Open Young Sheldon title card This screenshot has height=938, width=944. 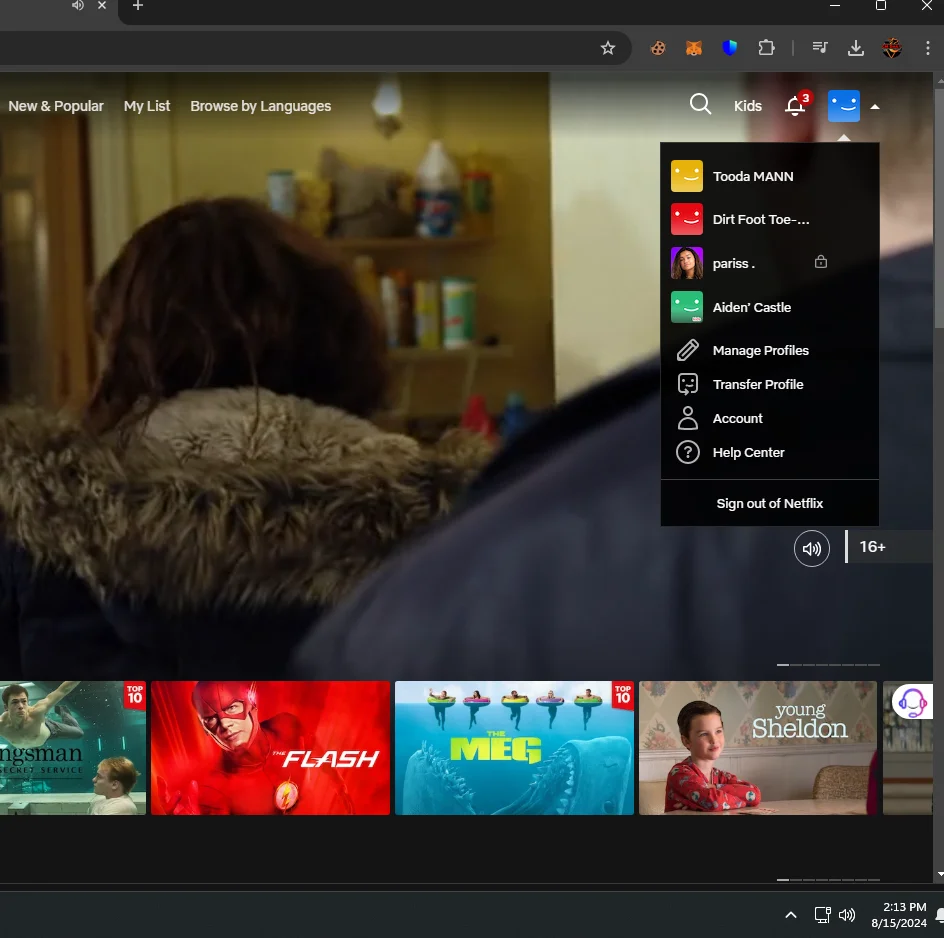pos(758,748)
